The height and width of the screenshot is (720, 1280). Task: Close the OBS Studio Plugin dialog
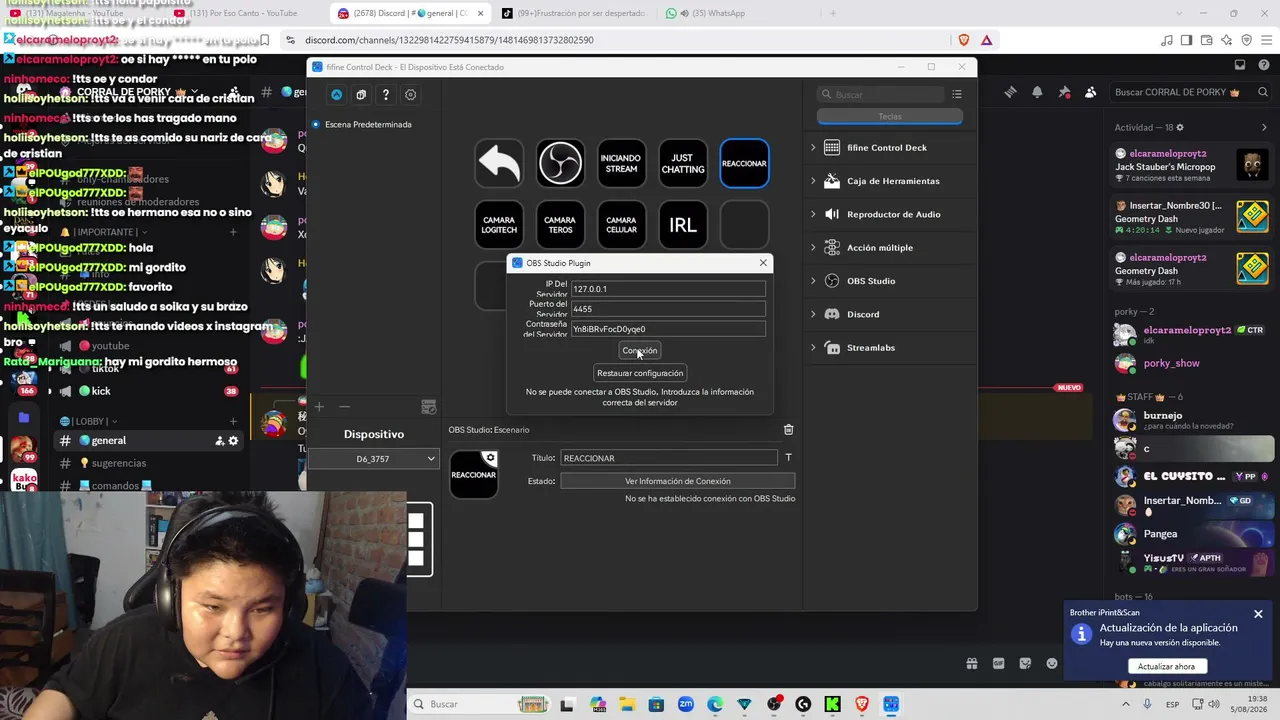(763, 263)
